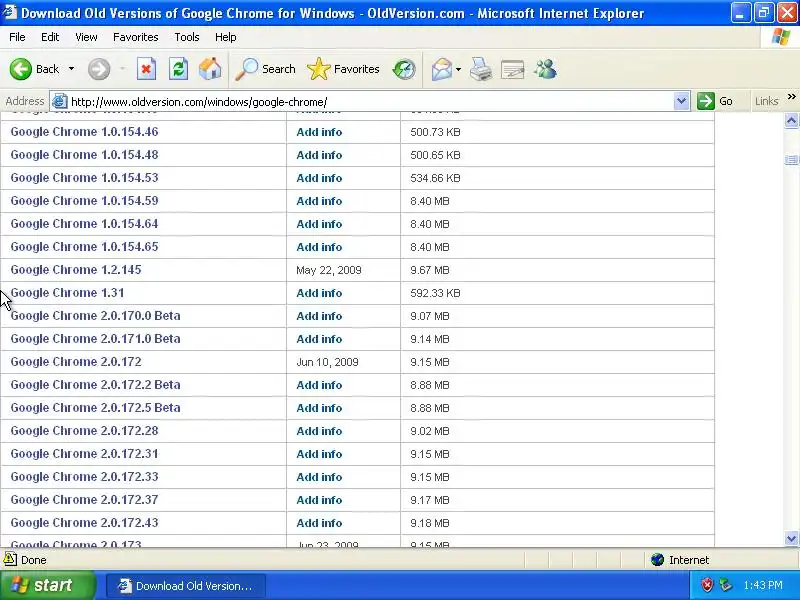Open the Edit menu
Image resolution: width=800 pixels, height=600 pixels.
pyautogui.click(x=50, y=37)
